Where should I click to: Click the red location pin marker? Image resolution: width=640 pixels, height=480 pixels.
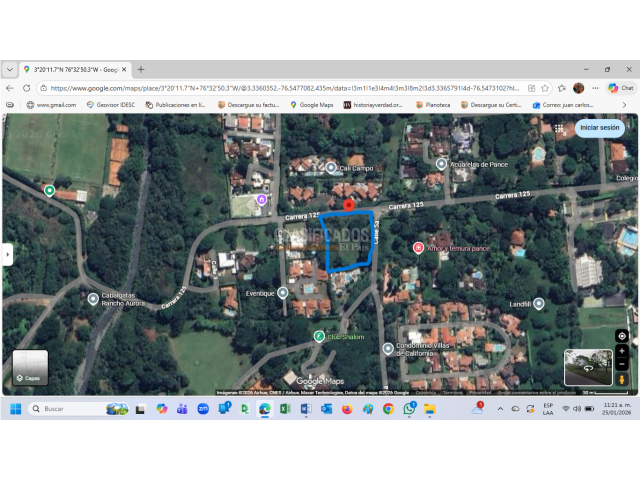coord(348,205)
